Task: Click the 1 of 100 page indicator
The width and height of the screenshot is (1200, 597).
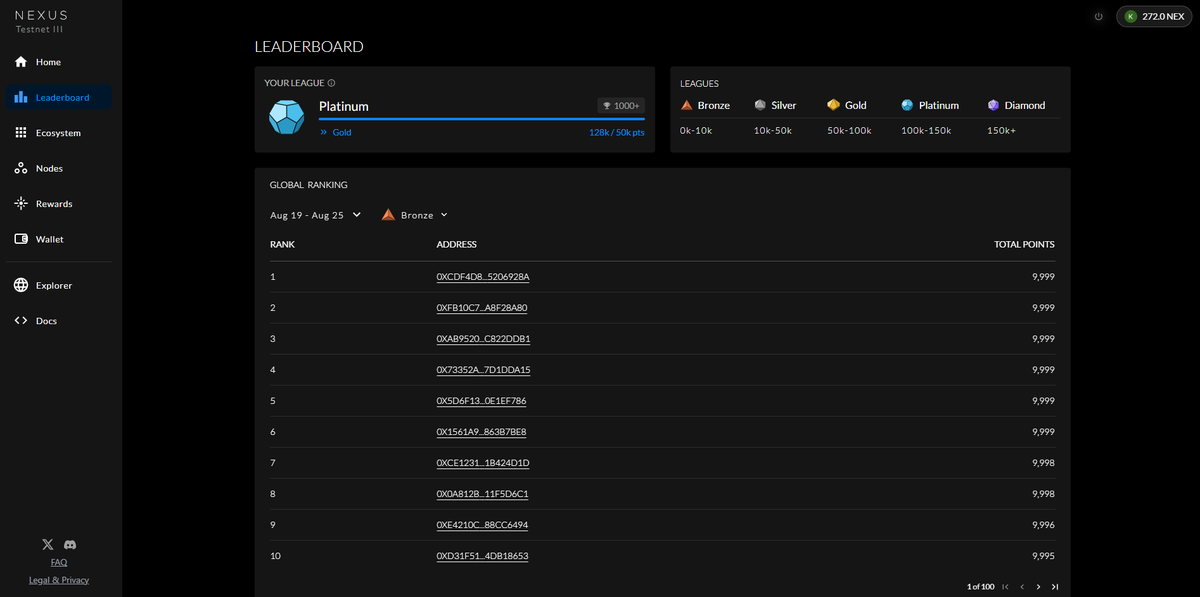Action: (980, 587)
